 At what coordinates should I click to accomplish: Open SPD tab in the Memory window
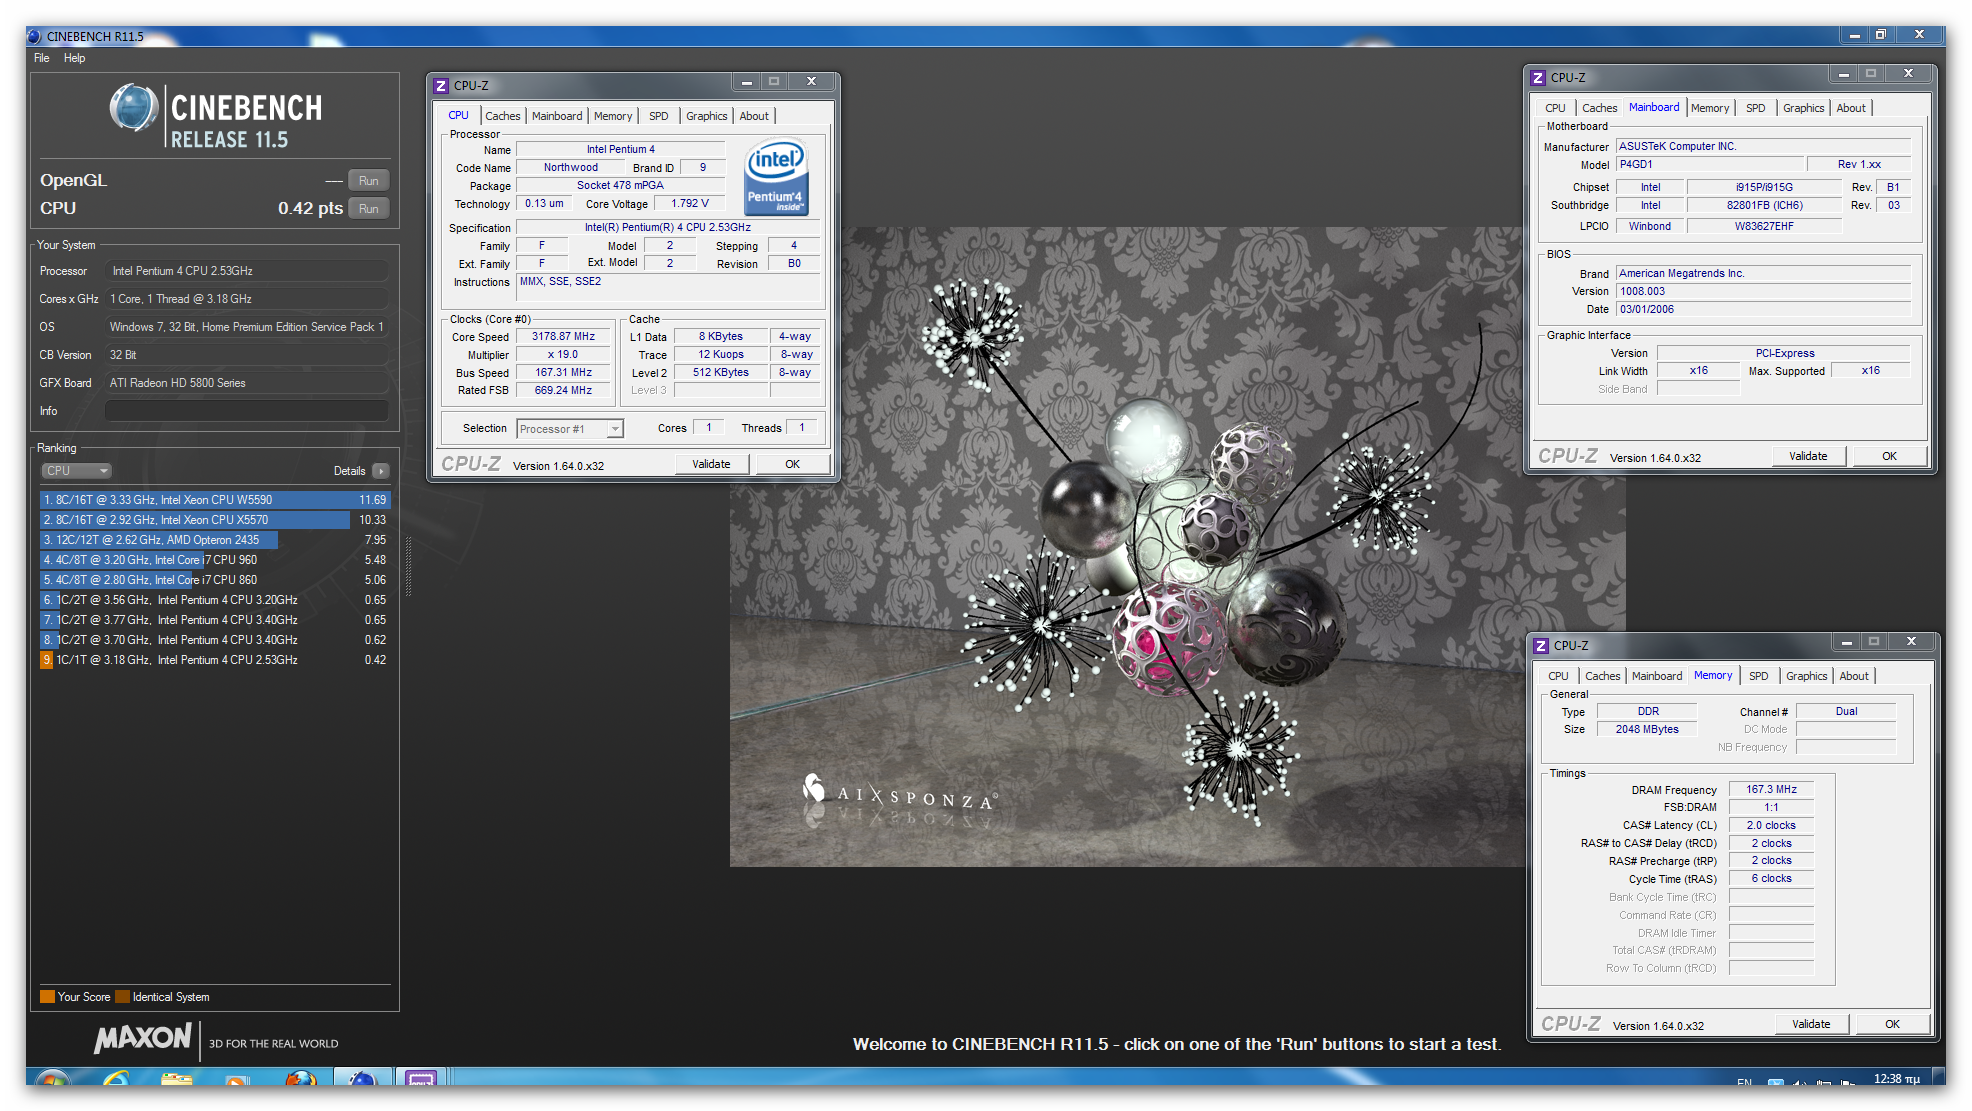pos(1759,676)
